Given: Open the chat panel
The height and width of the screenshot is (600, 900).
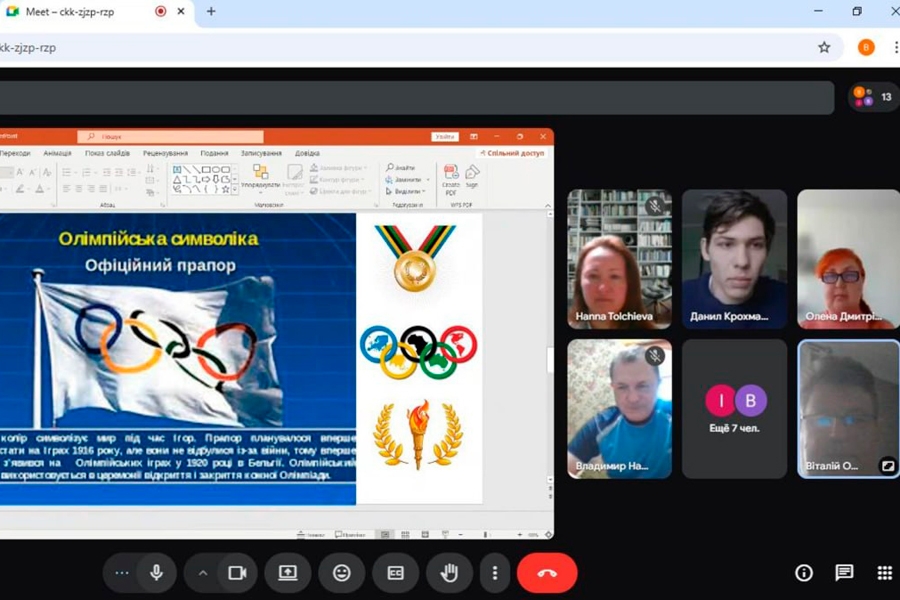Looking at the screenshot, I should pyautogui.click(x=844, y=572).
